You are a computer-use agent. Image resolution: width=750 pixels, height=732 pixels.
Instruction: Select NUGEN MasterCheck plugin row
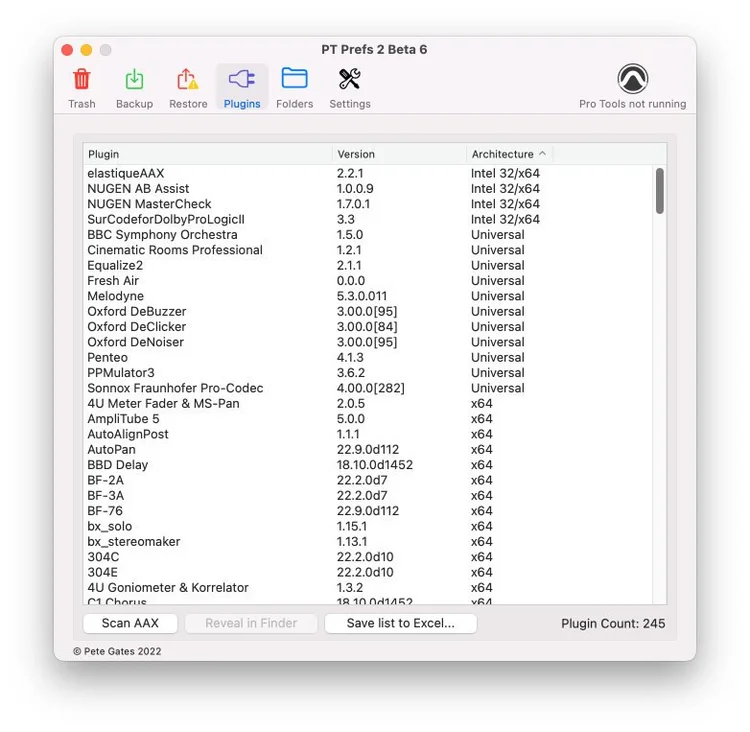point(367,204)
